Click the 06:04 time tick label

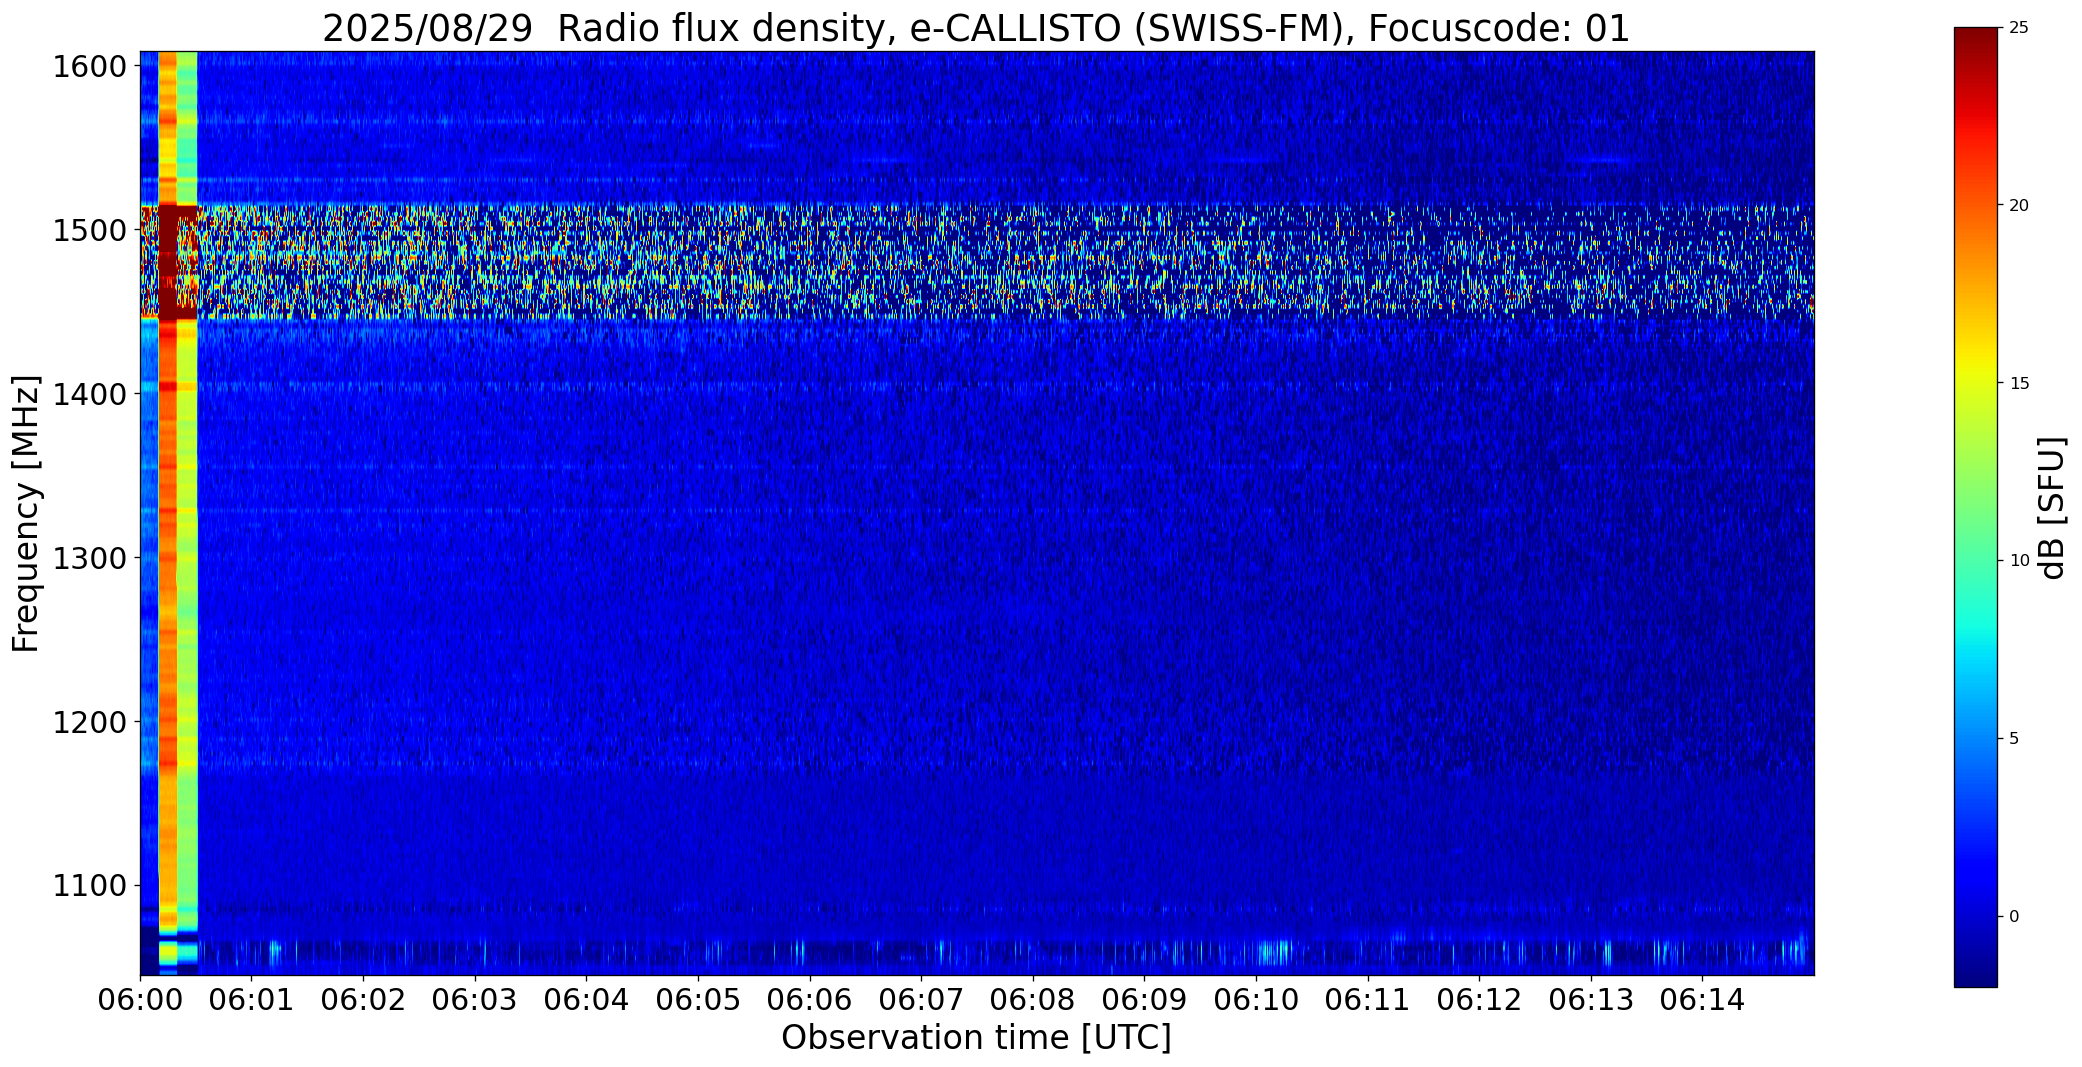(587, 1000)
